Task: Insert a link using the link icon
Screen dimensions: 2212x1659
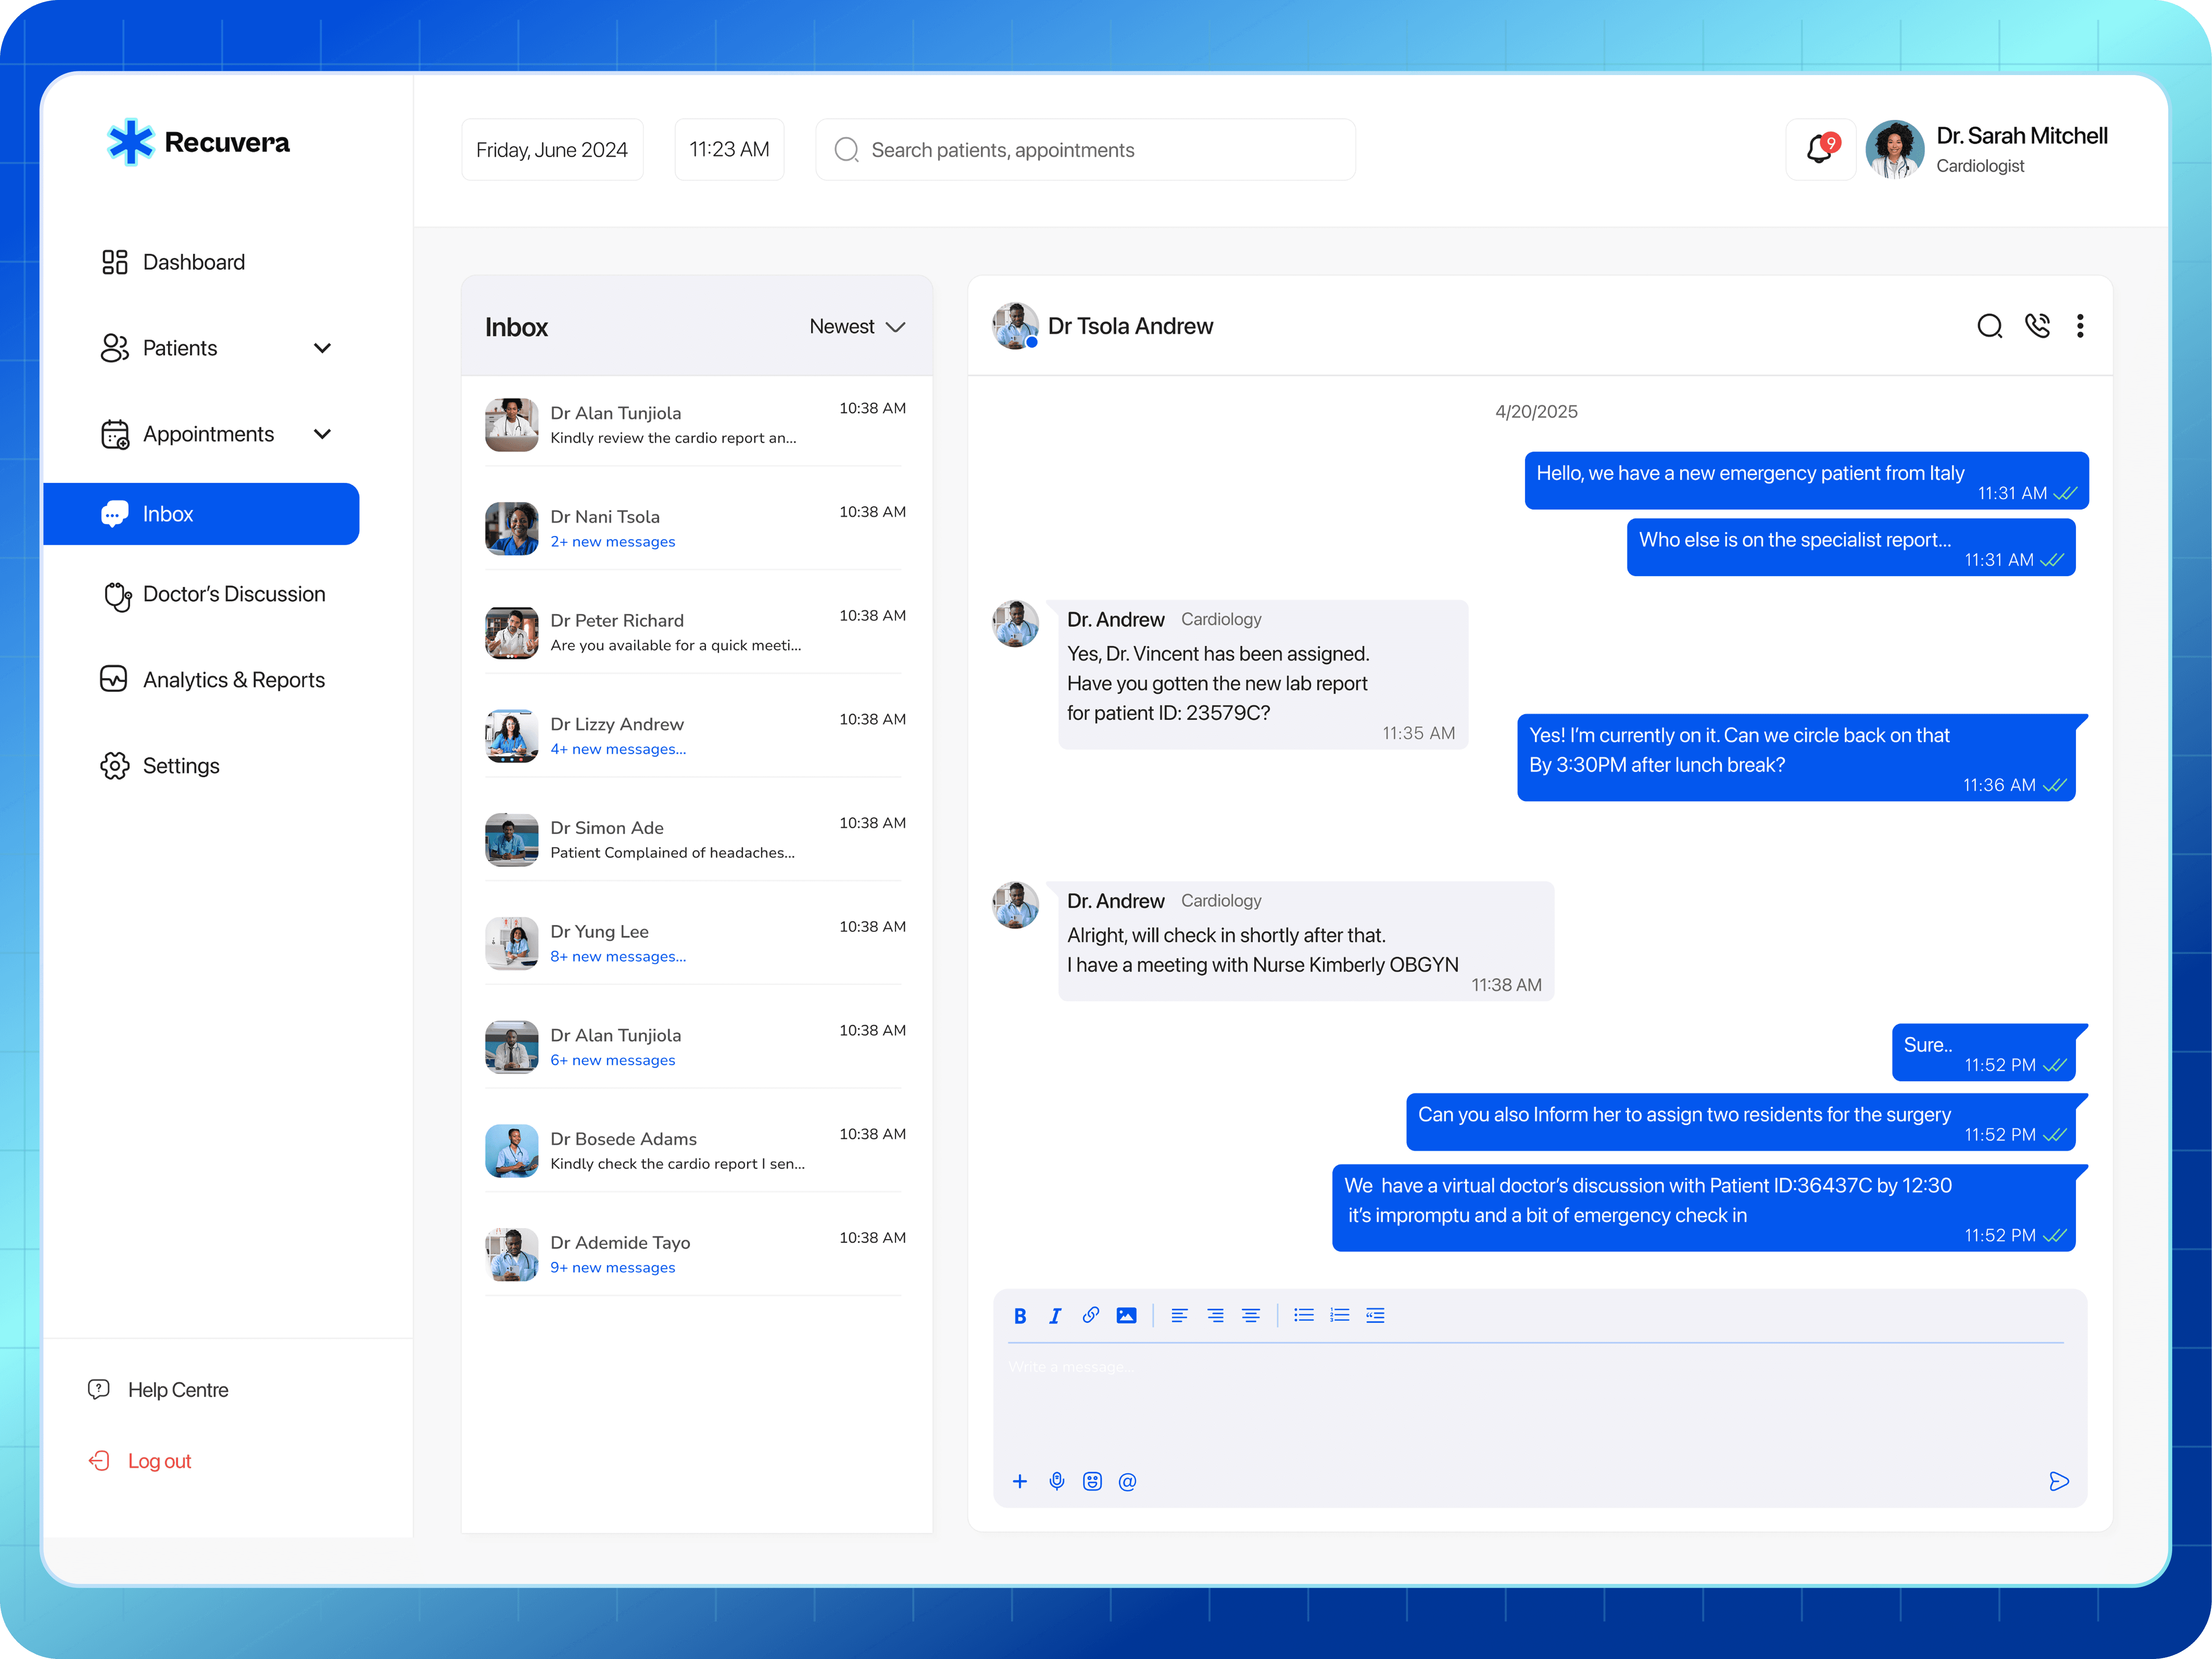Action: click(x=1091, y=1316)
